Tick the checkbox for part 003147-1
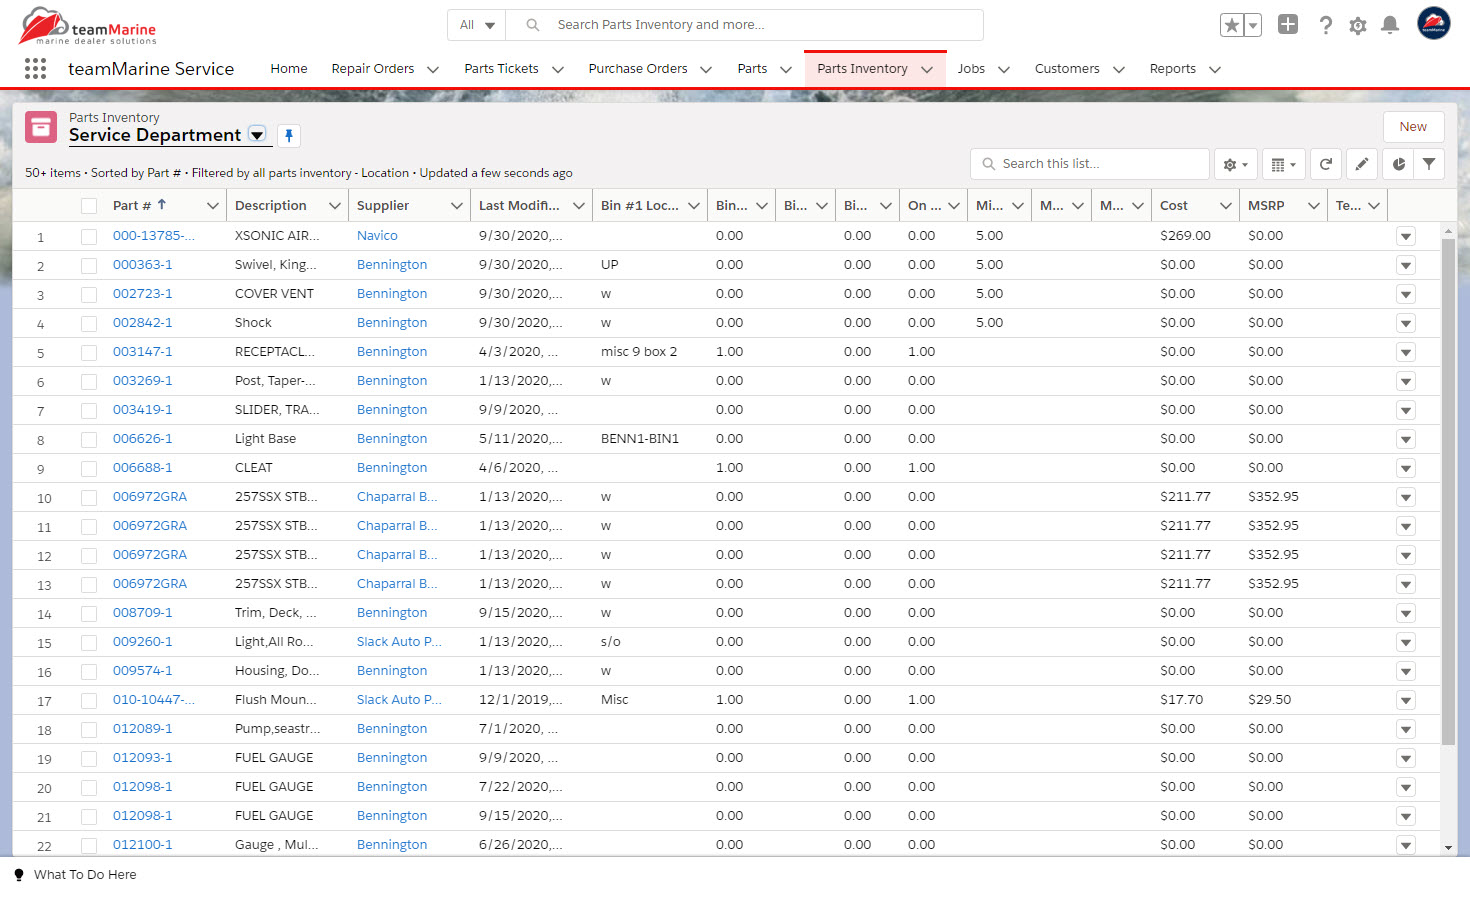The image size is (1470, 897). click(89, 352)
